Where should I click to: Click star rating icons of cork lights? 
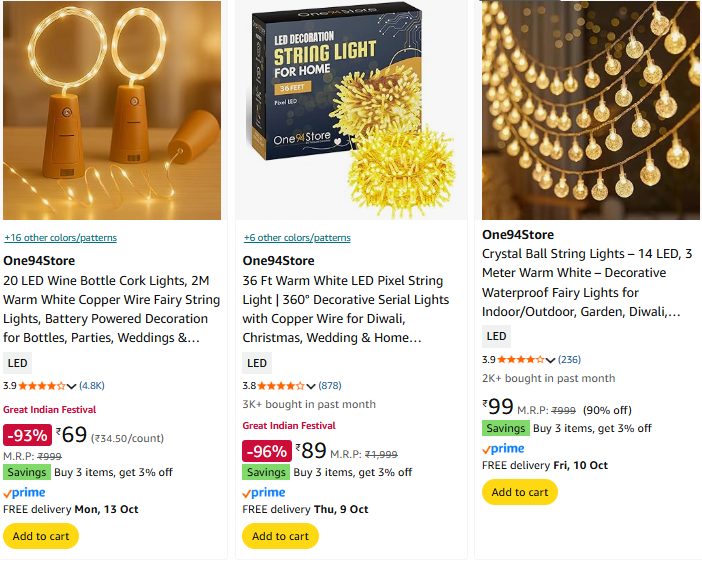[42, 386]
